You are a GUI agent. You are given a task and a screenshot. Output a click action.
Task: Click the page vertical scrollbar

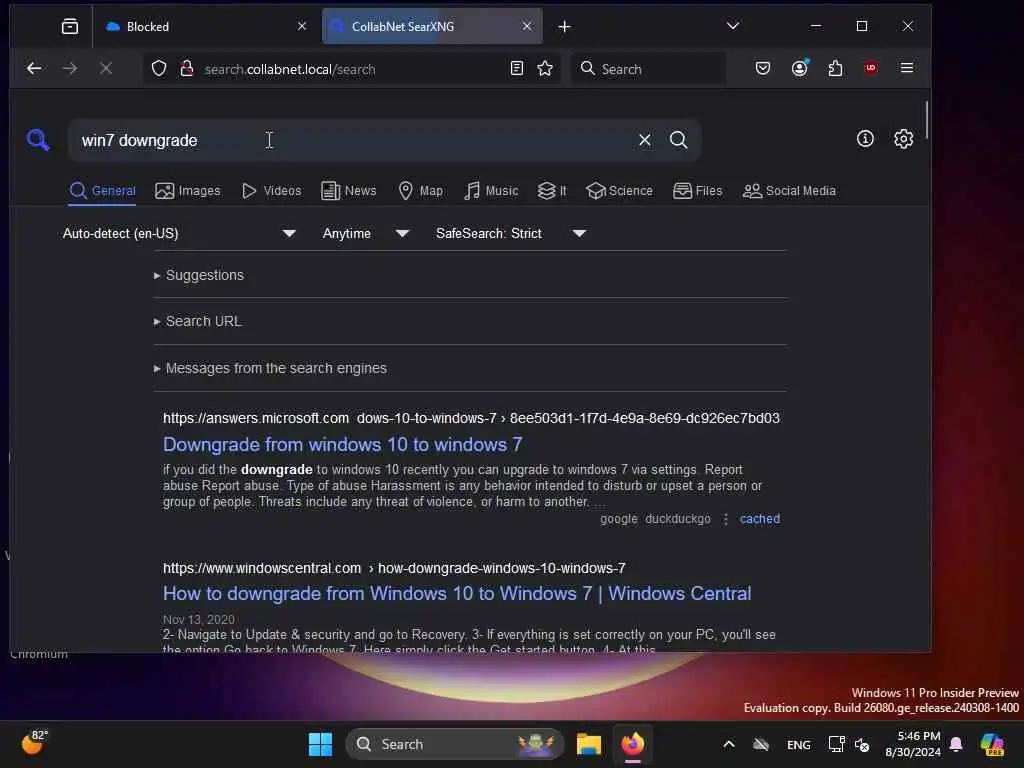pos(927,120)
